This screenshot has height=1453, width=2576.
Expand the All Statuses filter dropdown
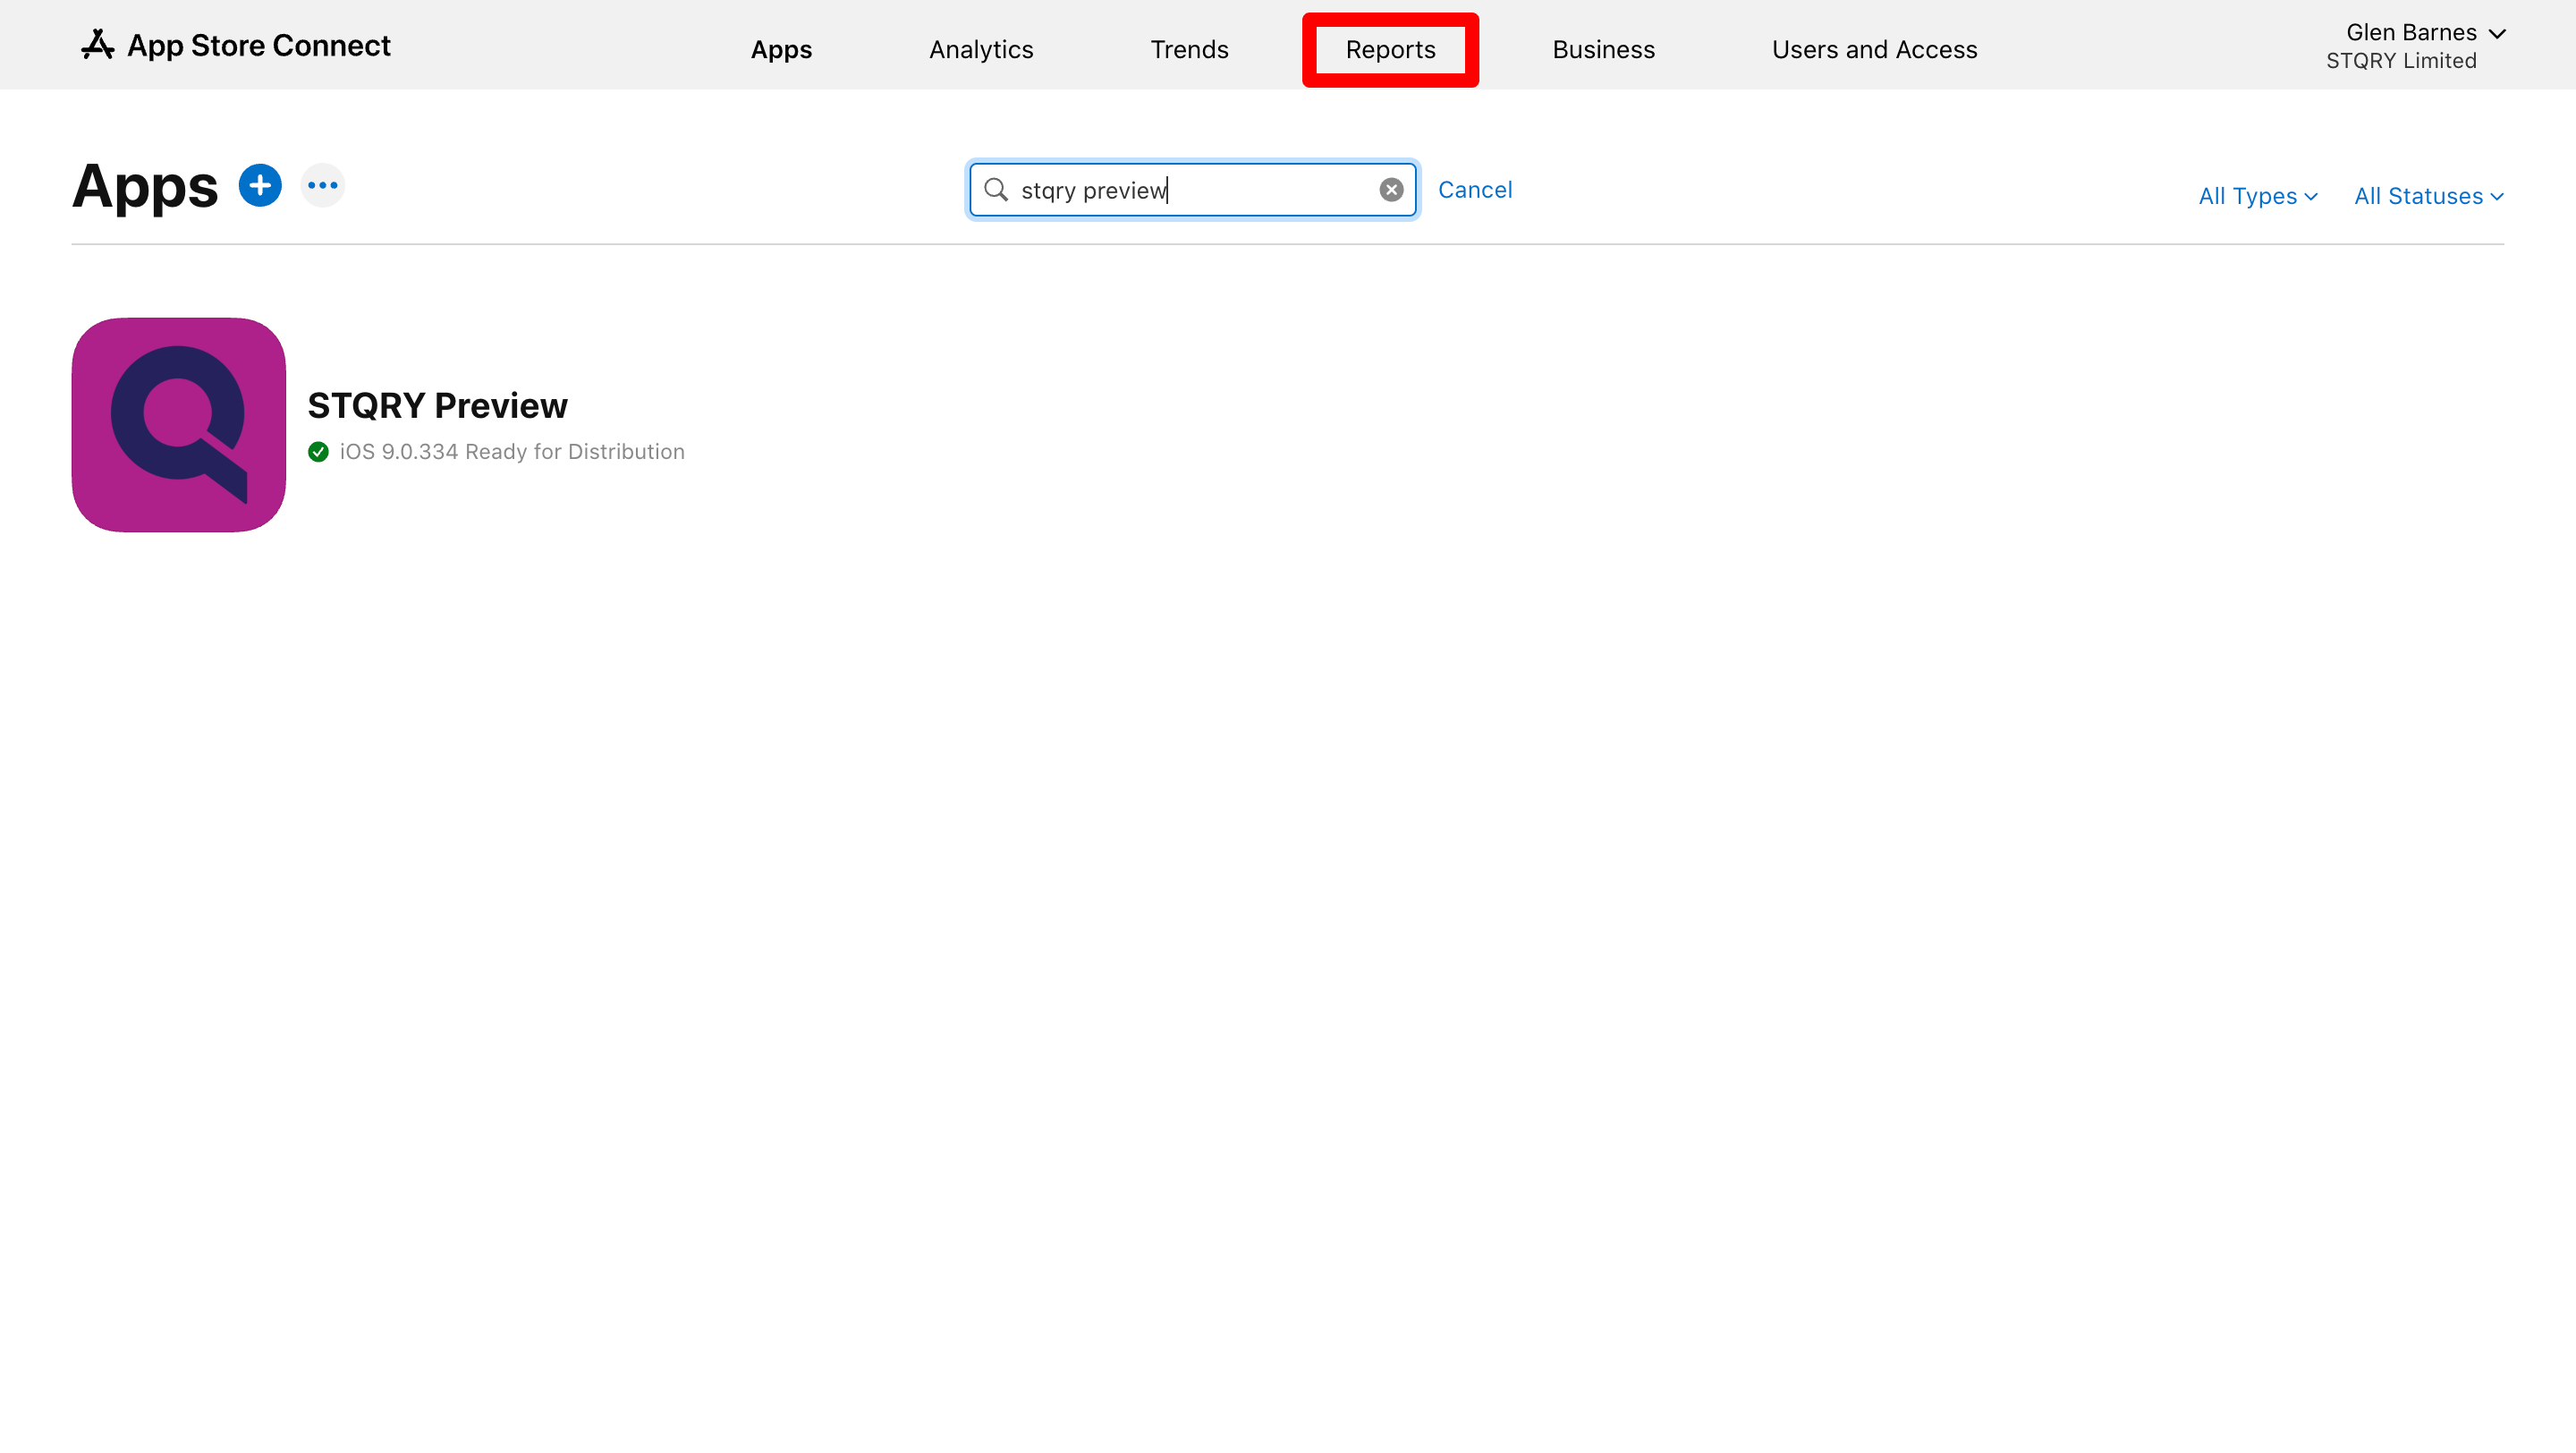tap(2428, 196)
